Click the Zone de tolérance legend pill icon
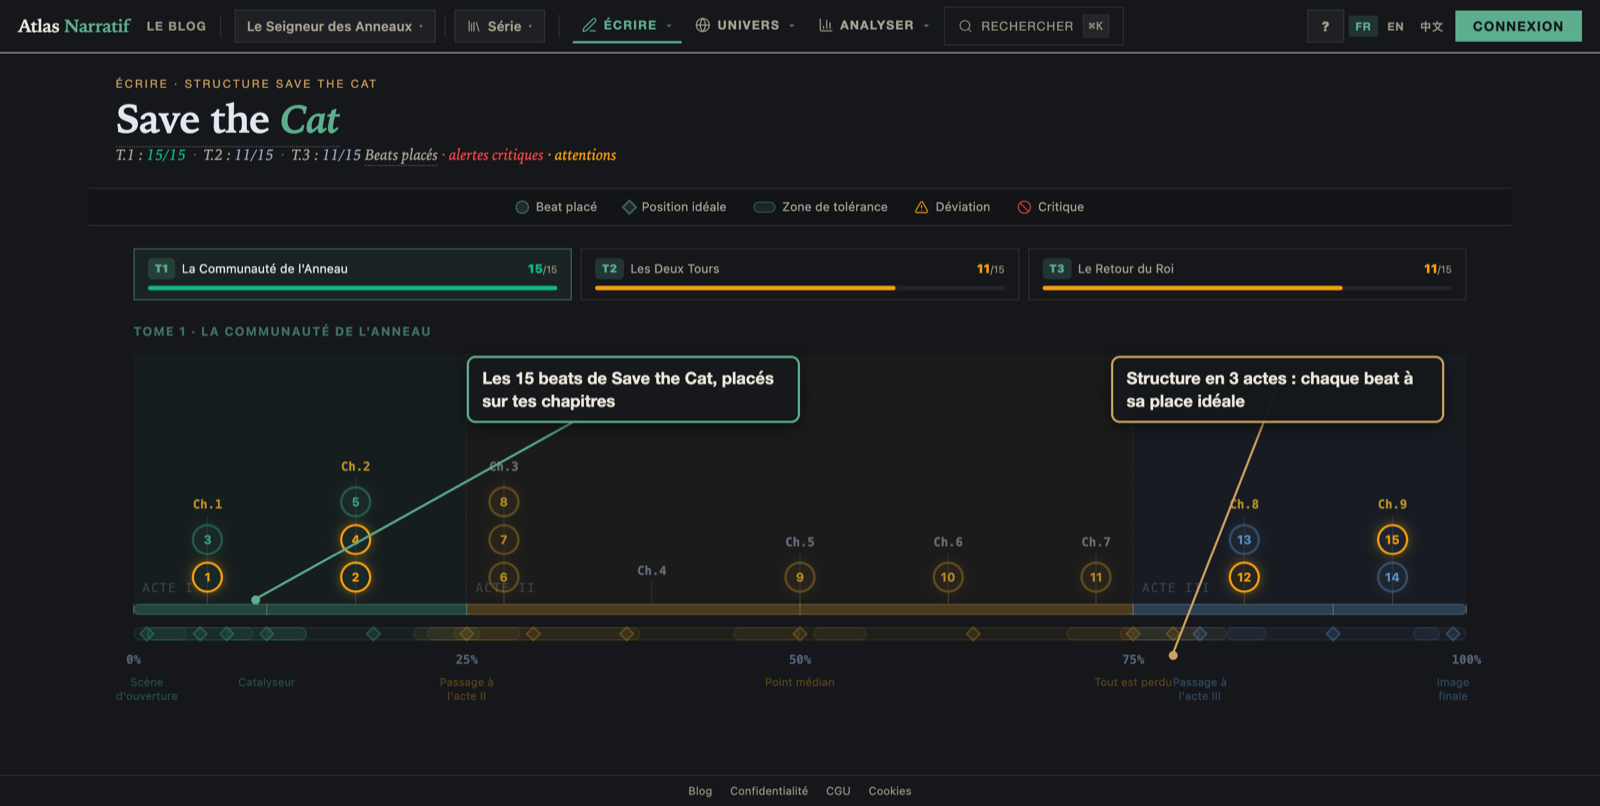1600x806 pixels. (764, 207)
